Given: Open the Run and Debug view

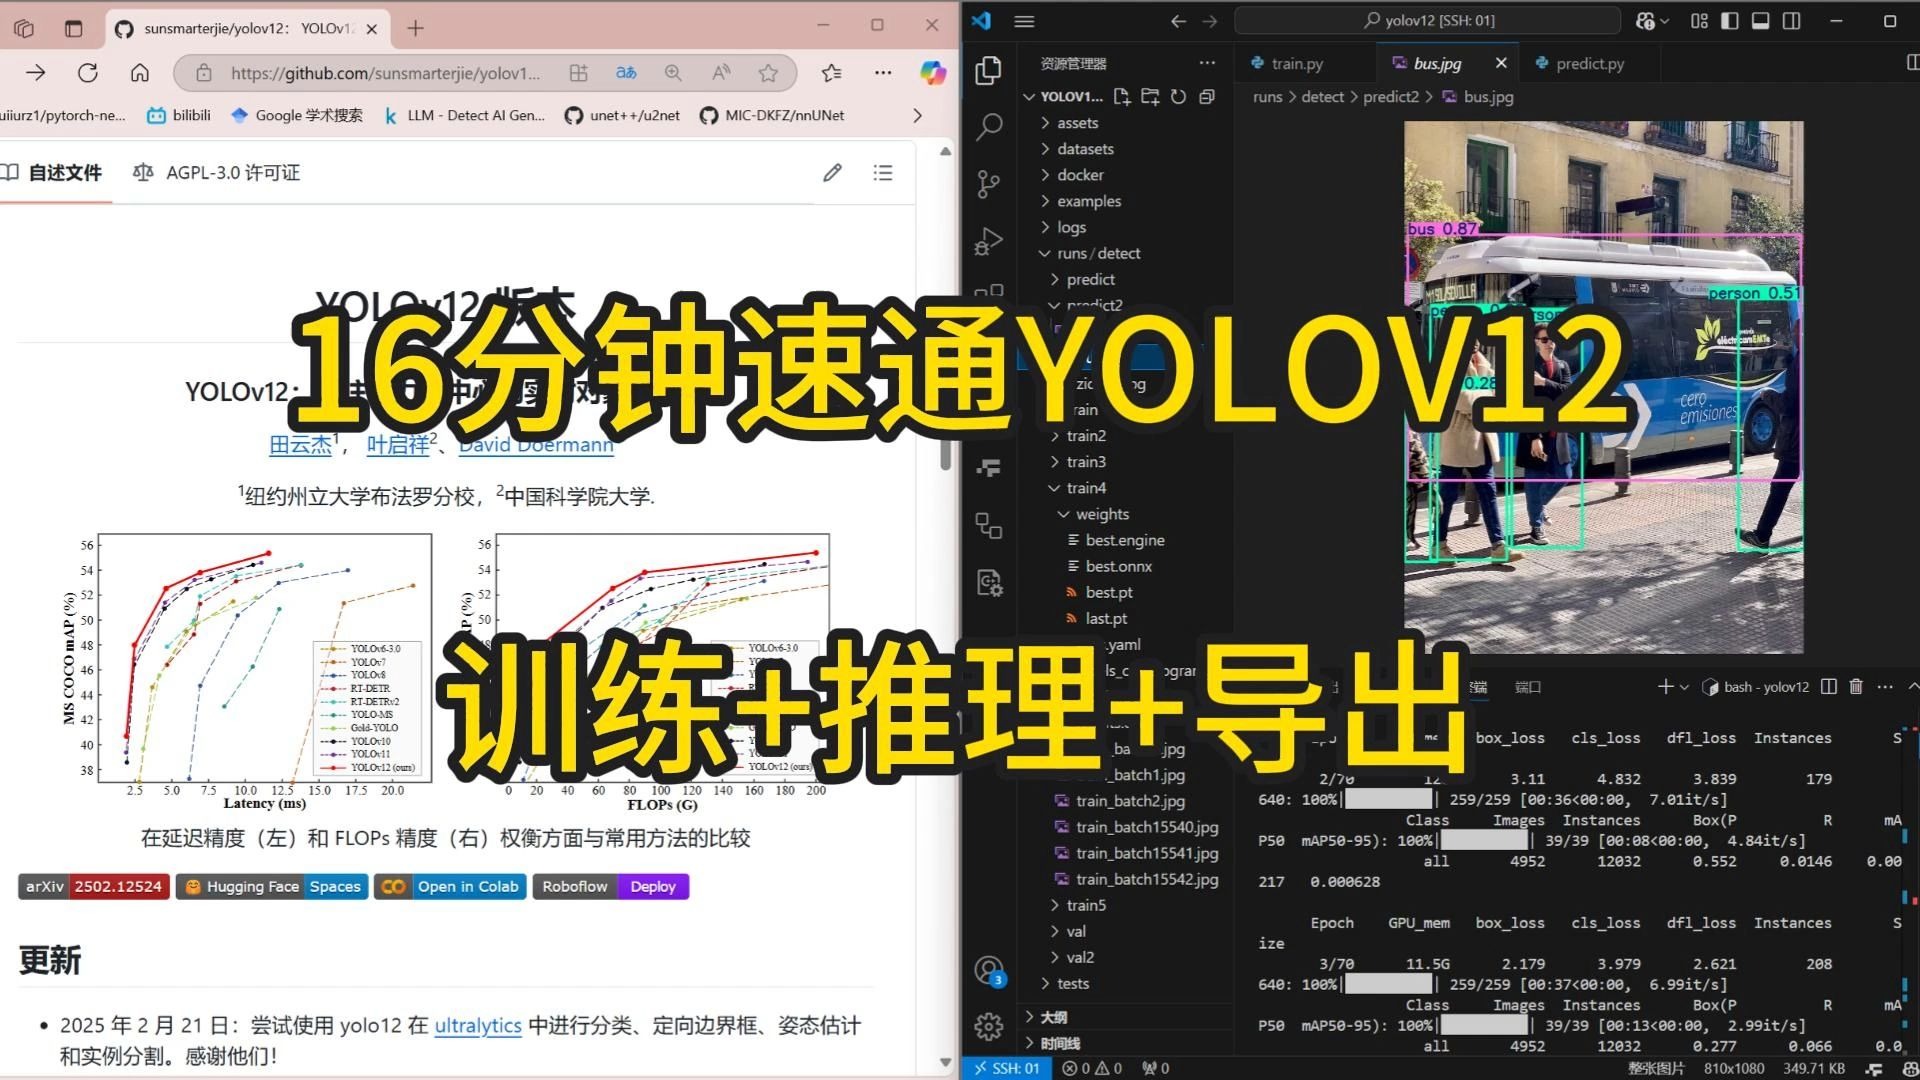Looking at the screenshot, I should point(988,241).
